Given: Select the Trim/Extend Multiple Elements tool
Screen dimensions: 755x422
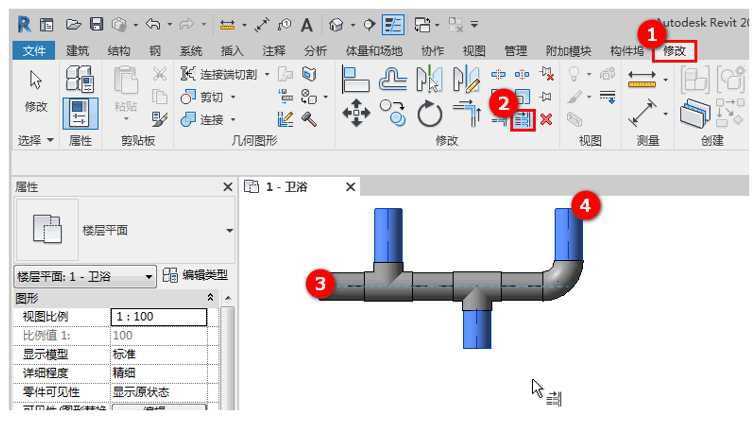Looking at the screenshot, I should click(x=523, y=120).
